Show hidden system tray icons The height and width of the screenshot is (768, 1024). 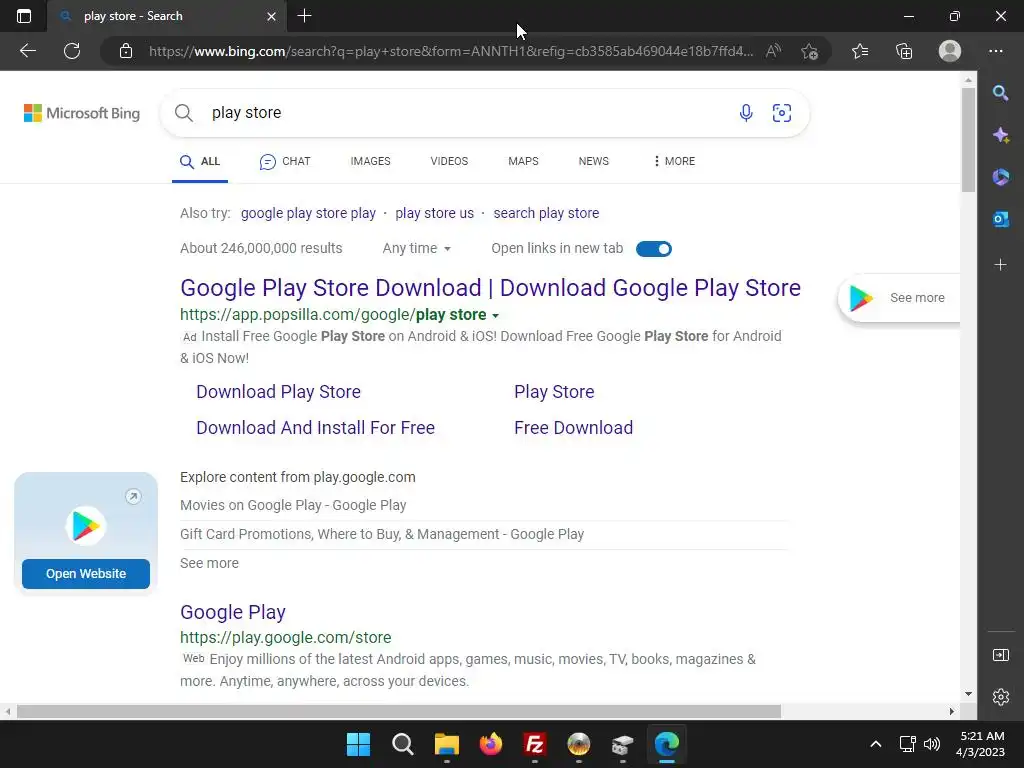(x=876, y=744)
